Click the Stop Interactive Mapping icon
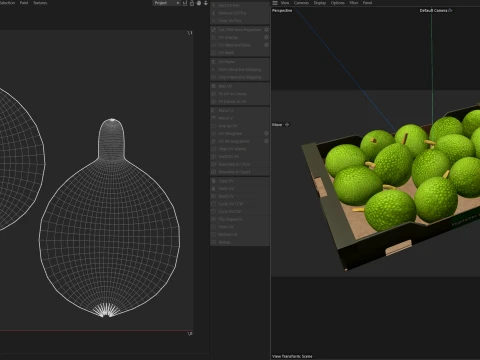 click(214, 77)
